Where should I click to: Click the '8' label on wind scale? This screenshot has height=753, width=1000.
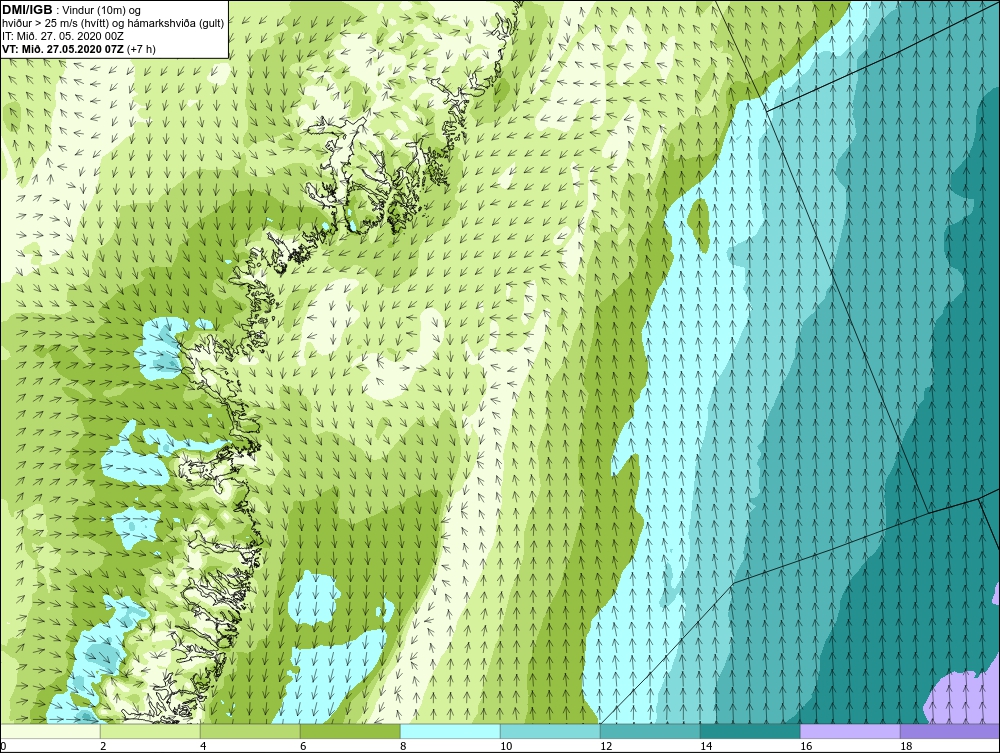click(403, 746)
